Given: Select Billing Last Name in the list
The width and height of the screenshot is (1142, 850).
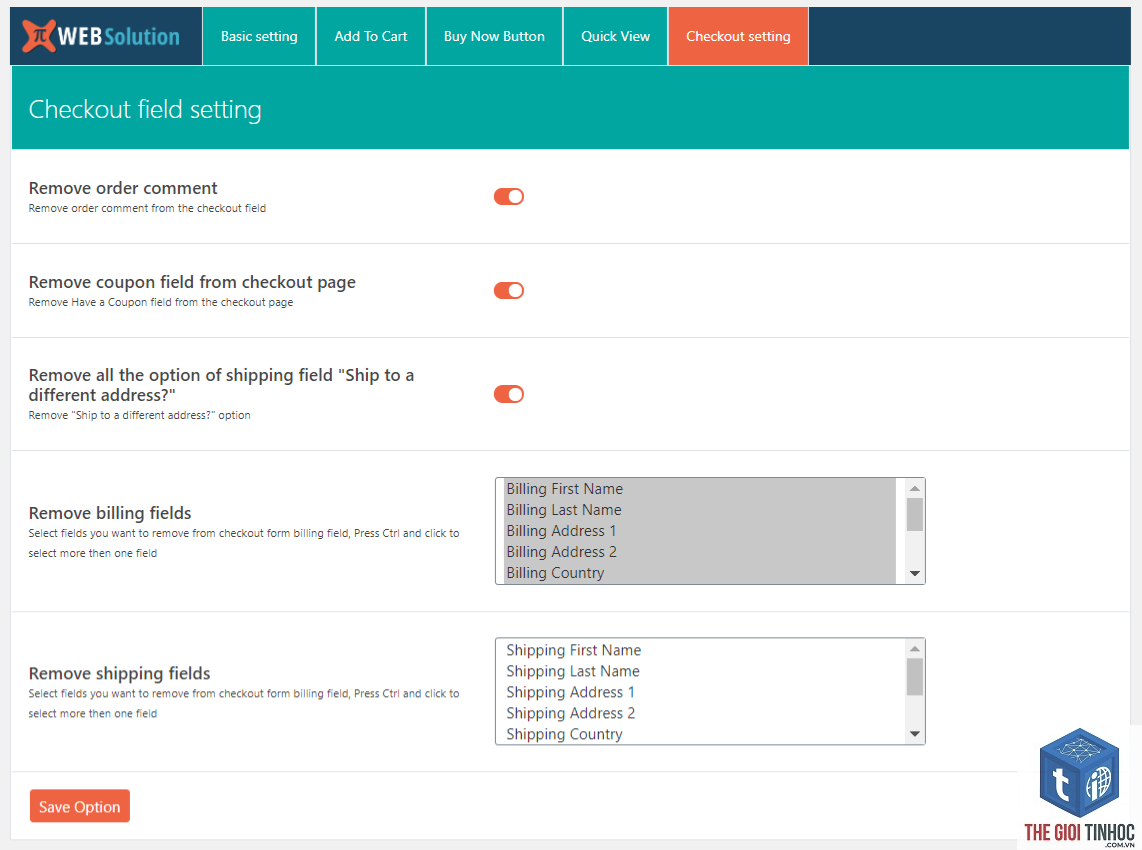Looking at the screenshot, I should coord(700,510).
